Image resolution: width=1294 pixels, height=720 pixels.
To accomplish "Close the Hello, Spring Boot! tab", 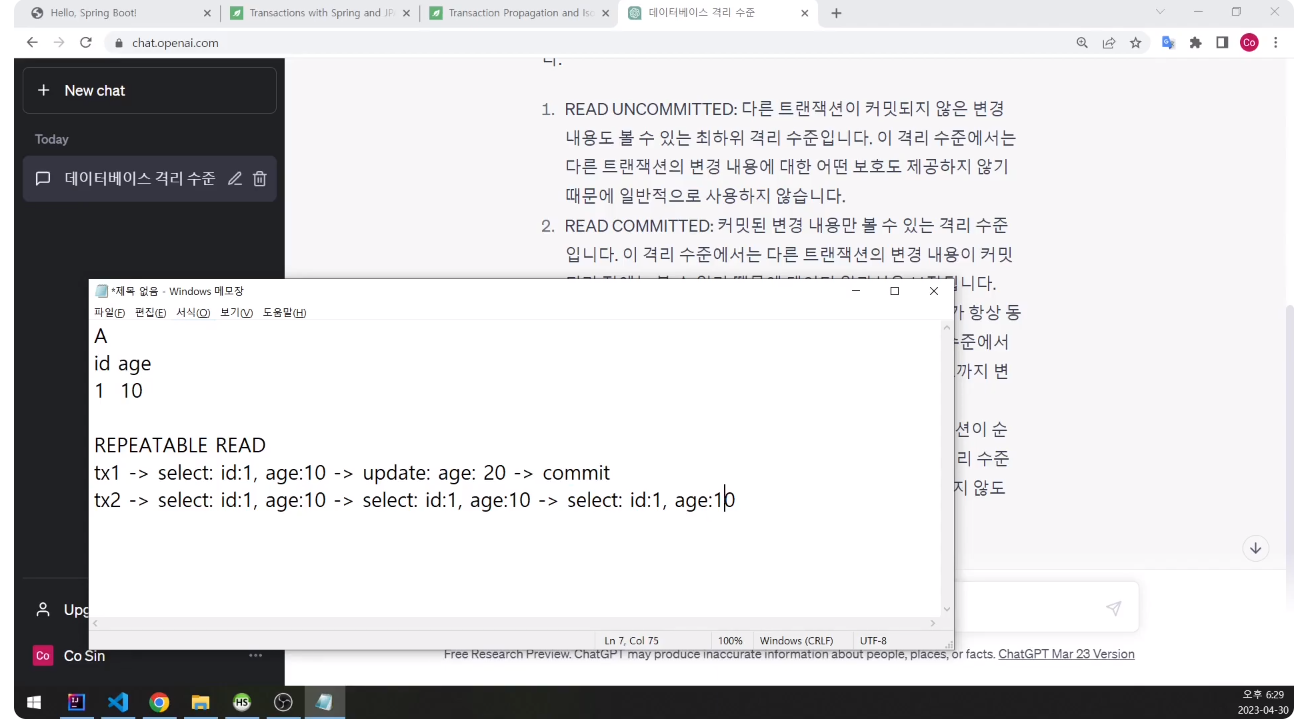I will 207,13.
